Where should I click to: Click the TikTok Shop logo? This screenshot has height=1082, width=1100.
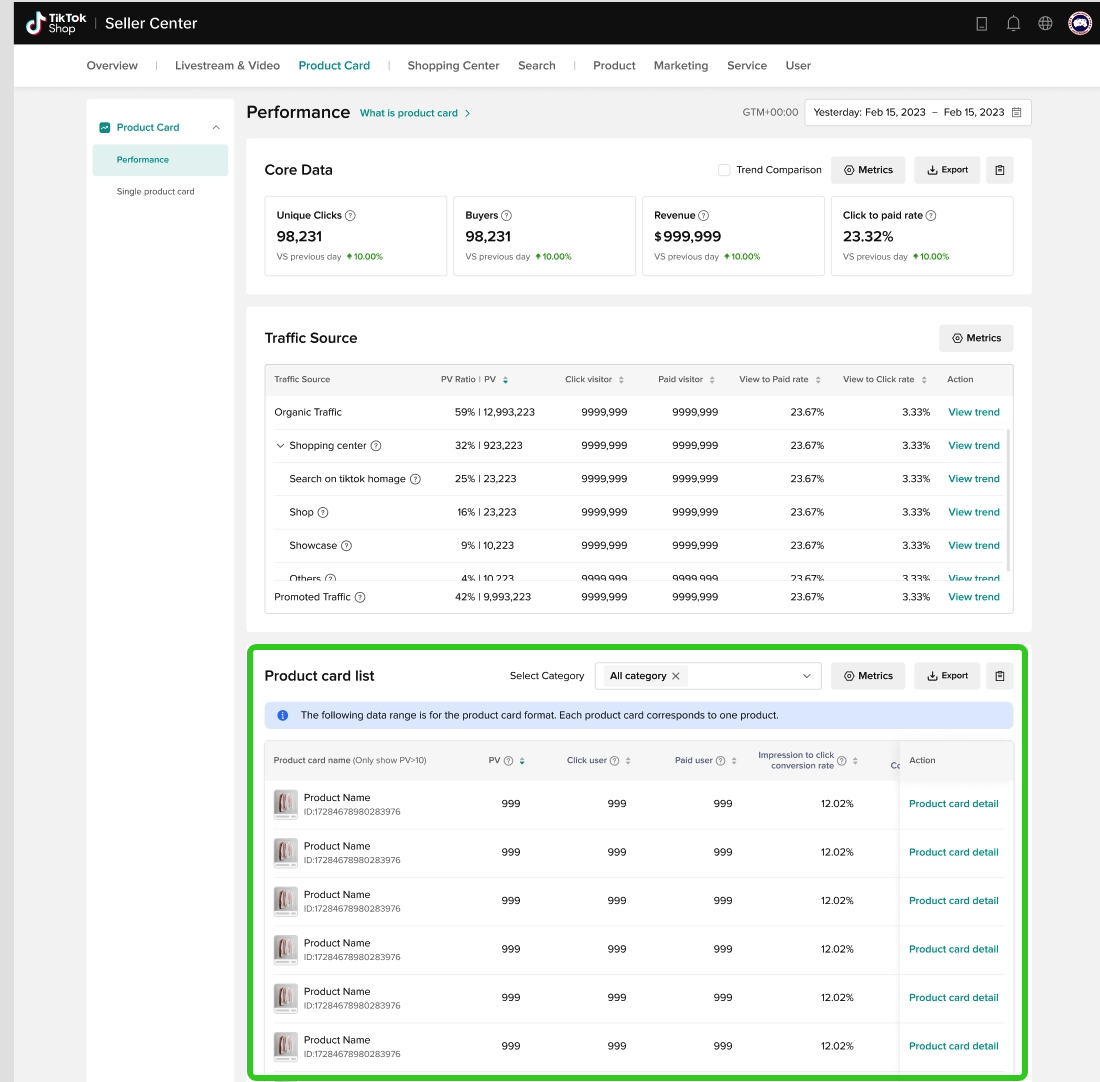point(57,23)
